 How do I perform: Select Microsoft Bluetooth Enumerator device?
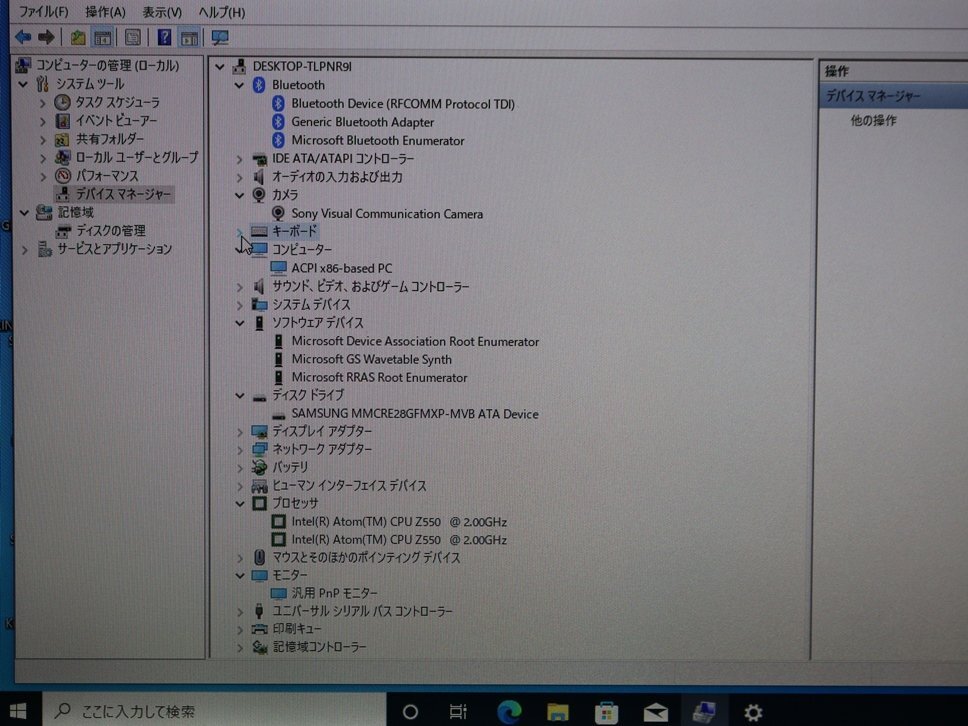pos(378,141)
